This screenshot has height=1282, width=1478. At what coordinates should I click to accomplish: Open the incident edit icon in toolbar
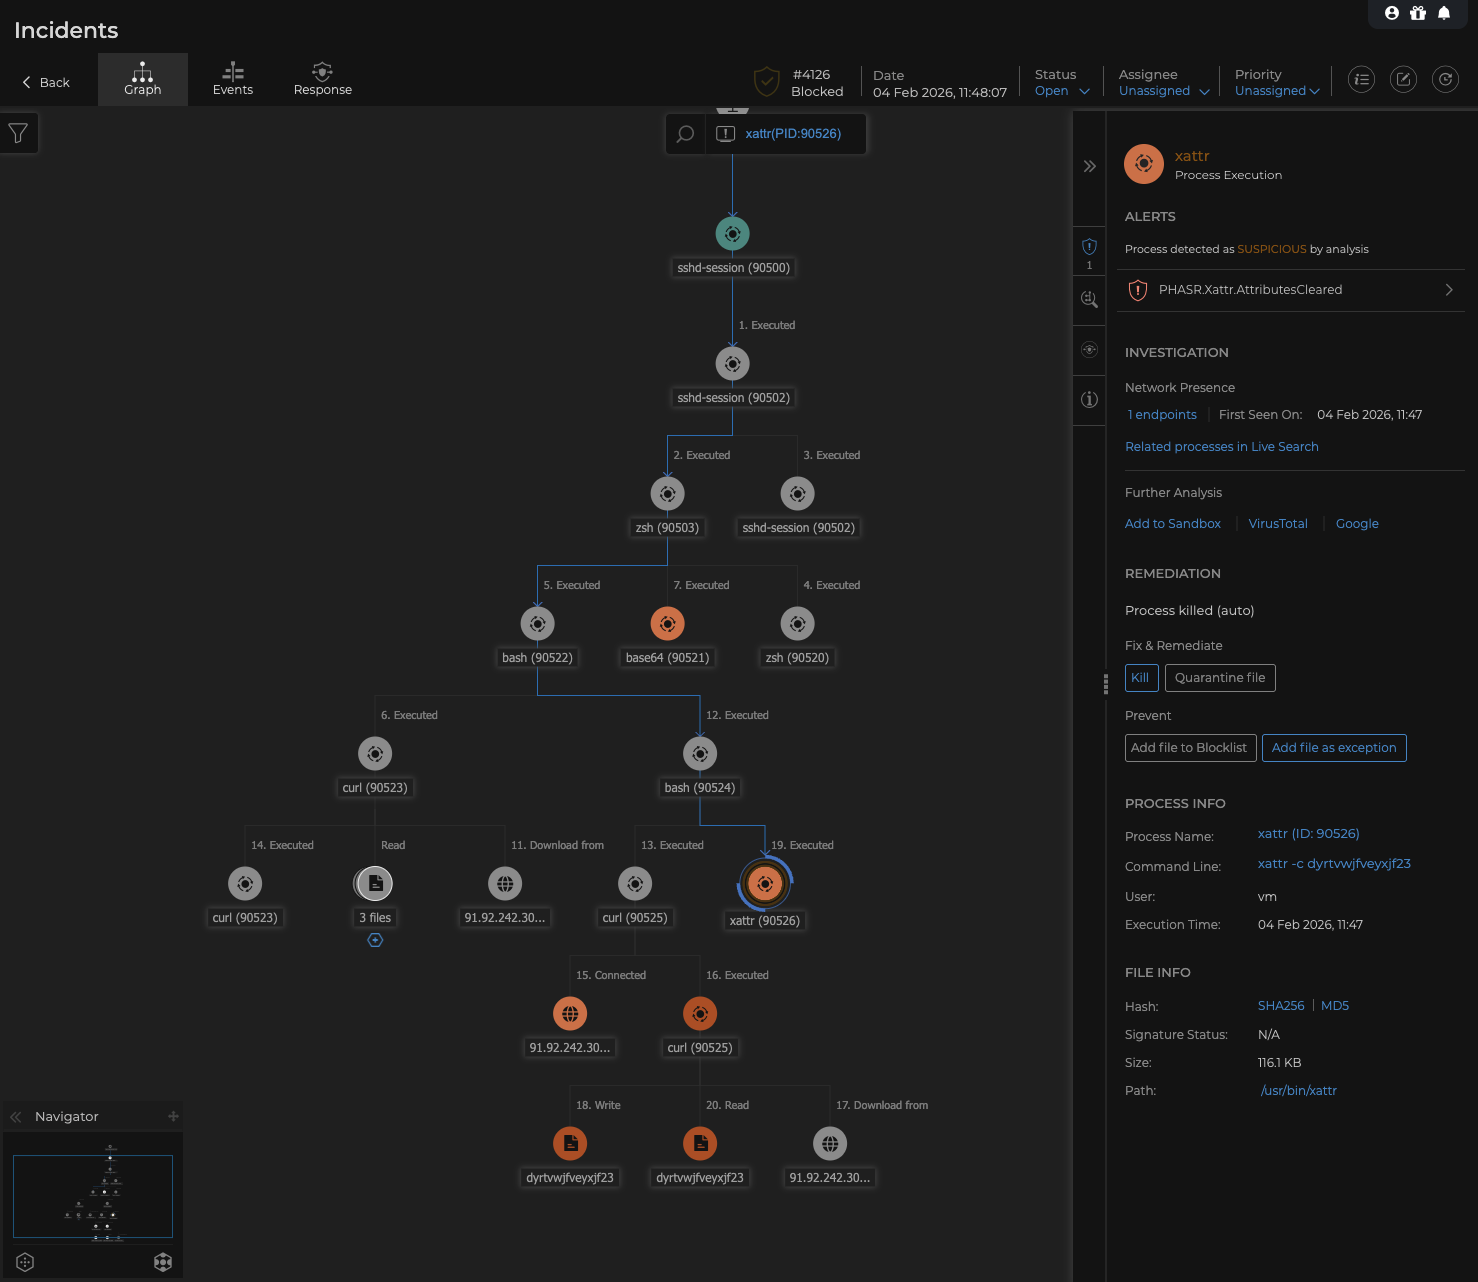1403,79
